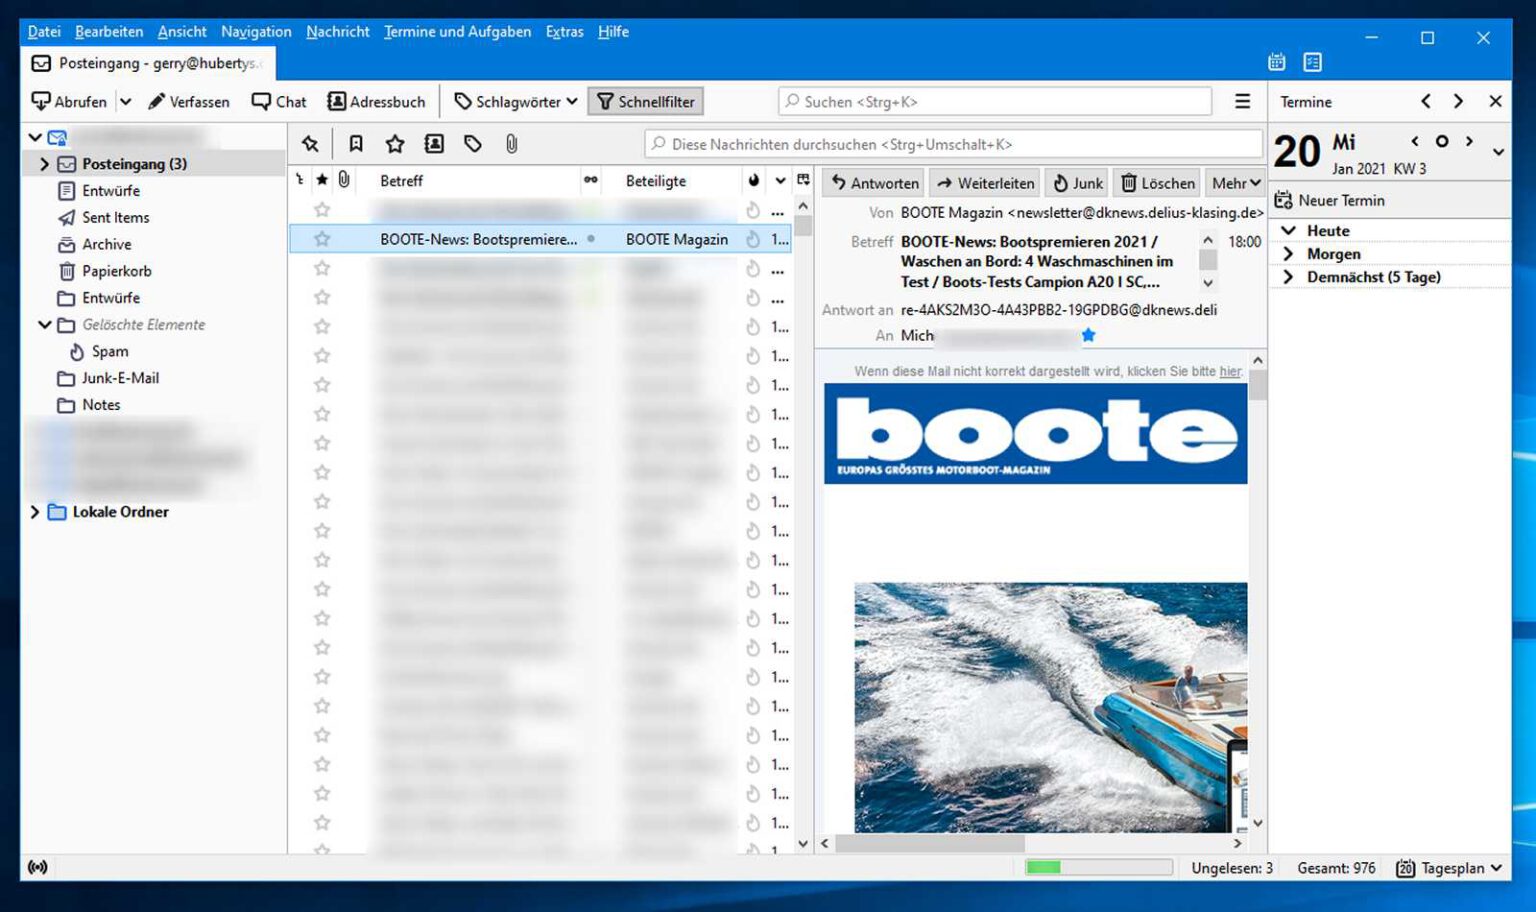The height and width of the screenshot is (912, 1536).
Task: Filter messages with attachments
Action: tap(512, 143)
